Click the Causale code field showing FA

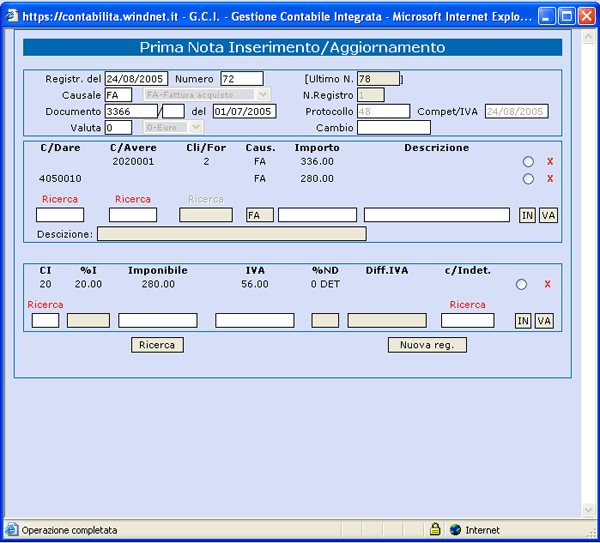click(x=118, y=95)
